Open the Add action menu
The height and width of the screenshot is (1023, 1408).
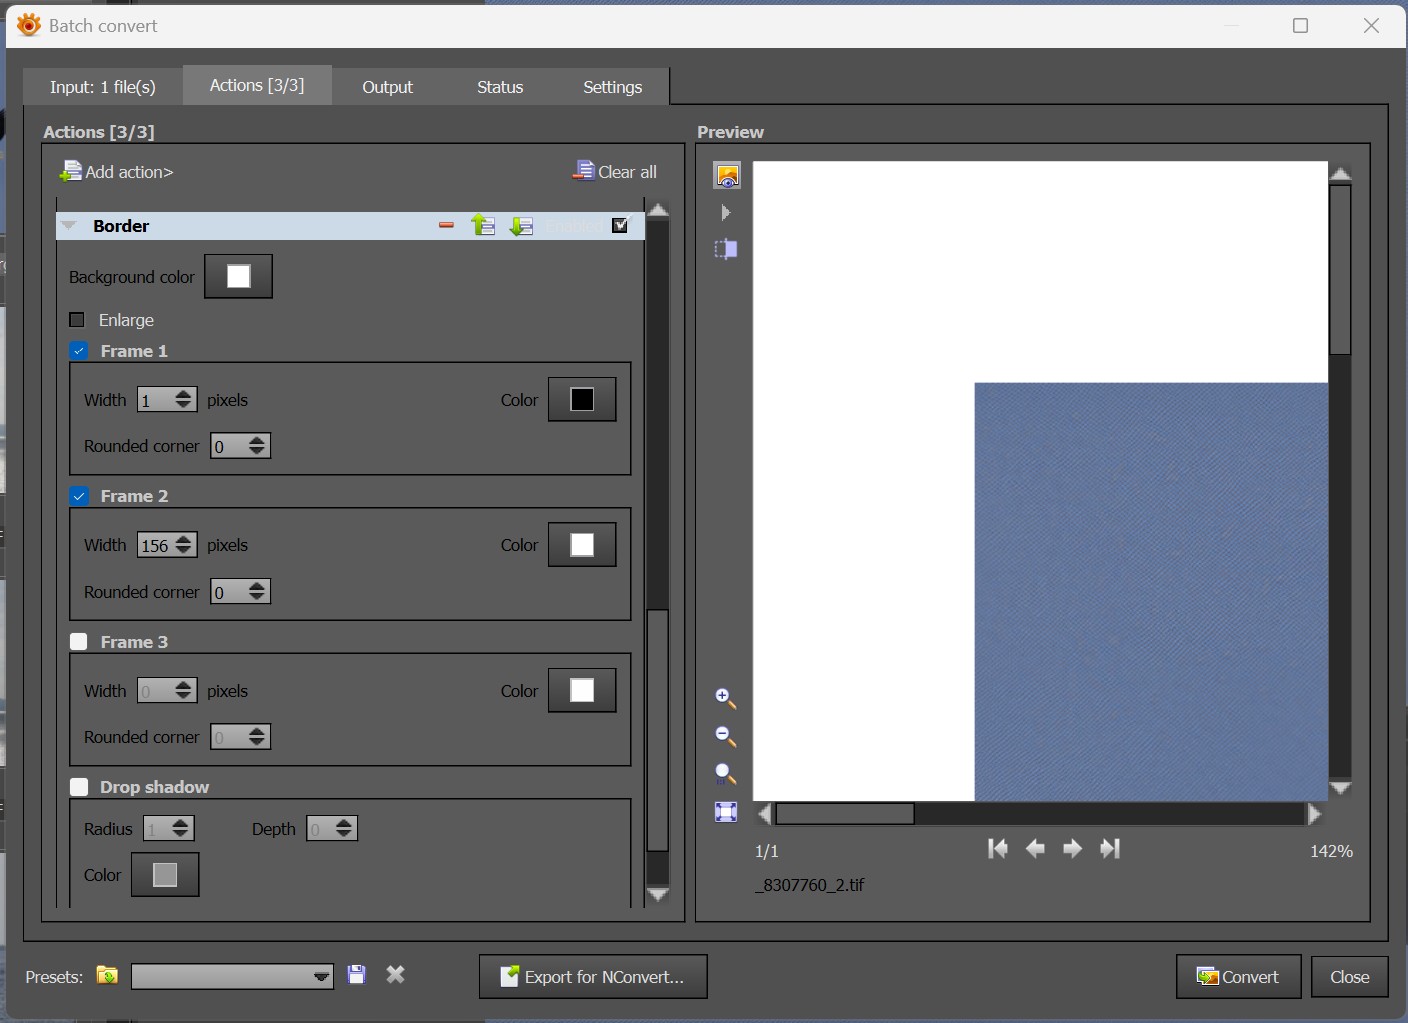[117, 172]
